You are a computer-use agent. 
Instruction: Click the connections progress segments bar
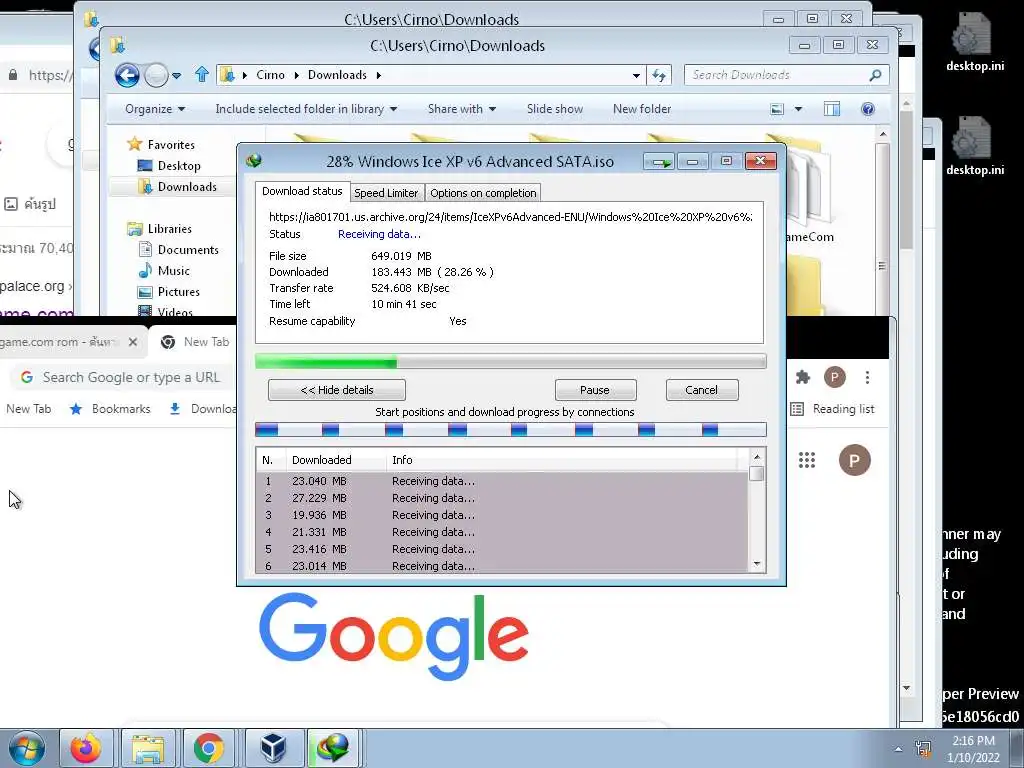pos(511,430)
